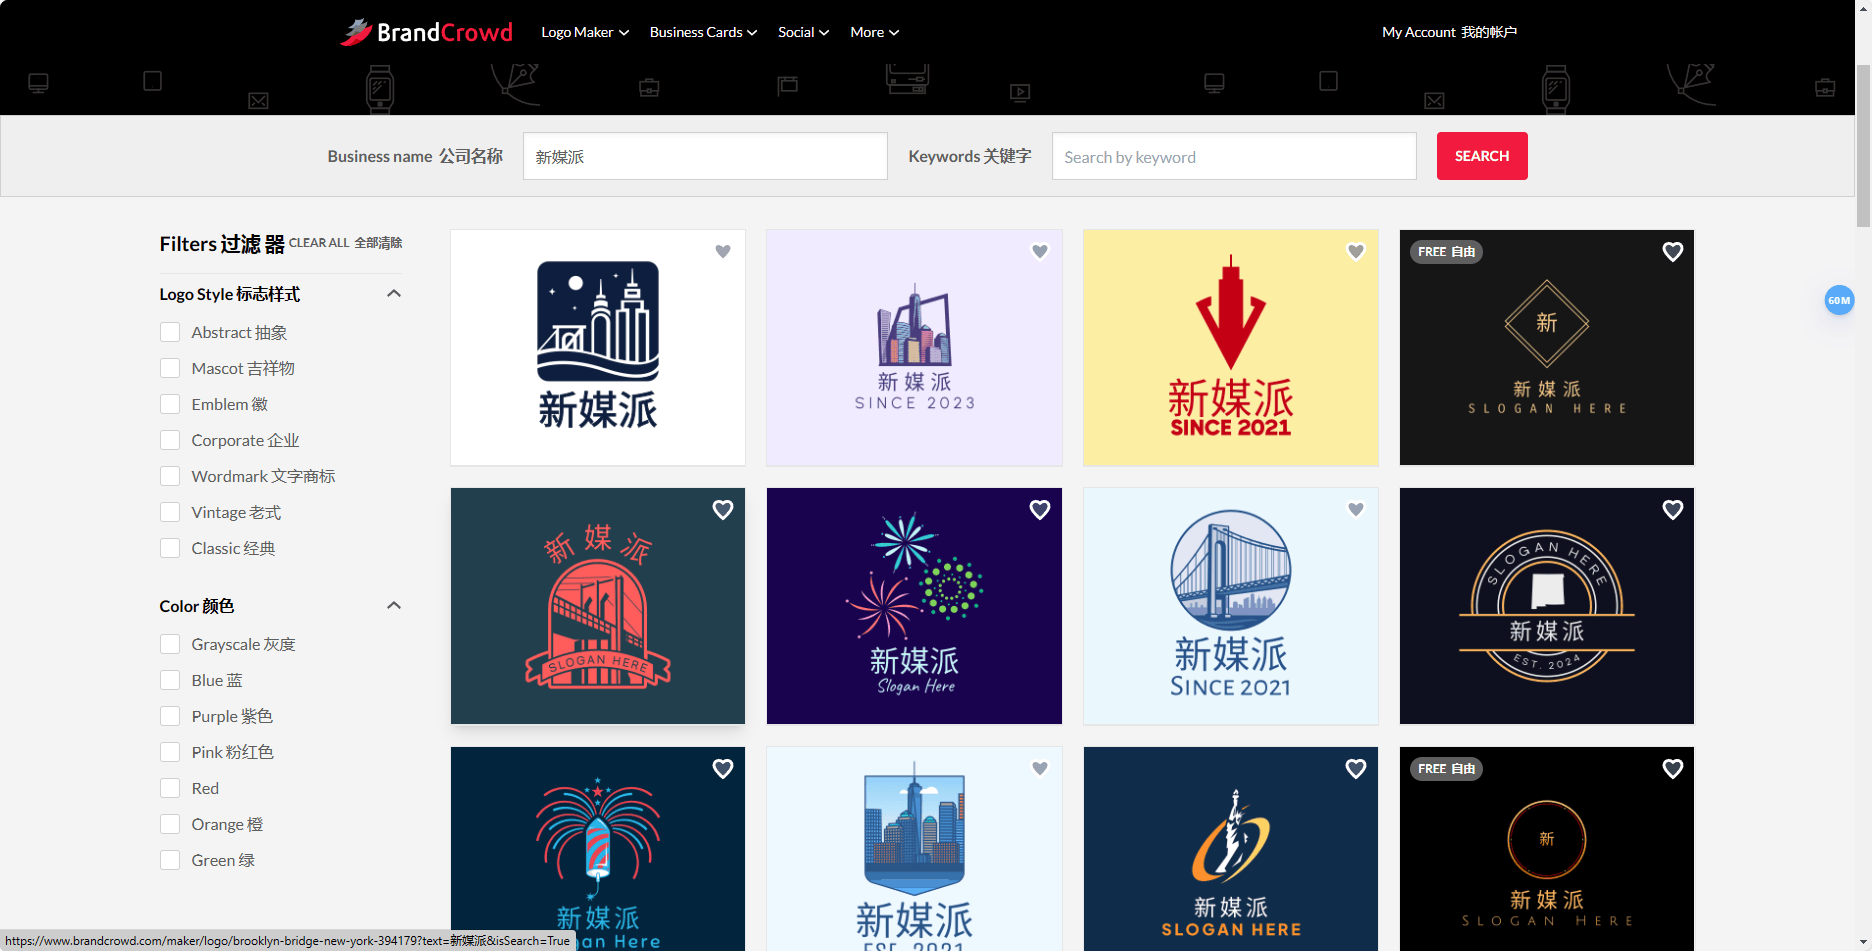The height and width of the screenshot is (951, 1872).
Task: Favorite the yellow logo with red arrow
Action: [x=1356, y=251]
